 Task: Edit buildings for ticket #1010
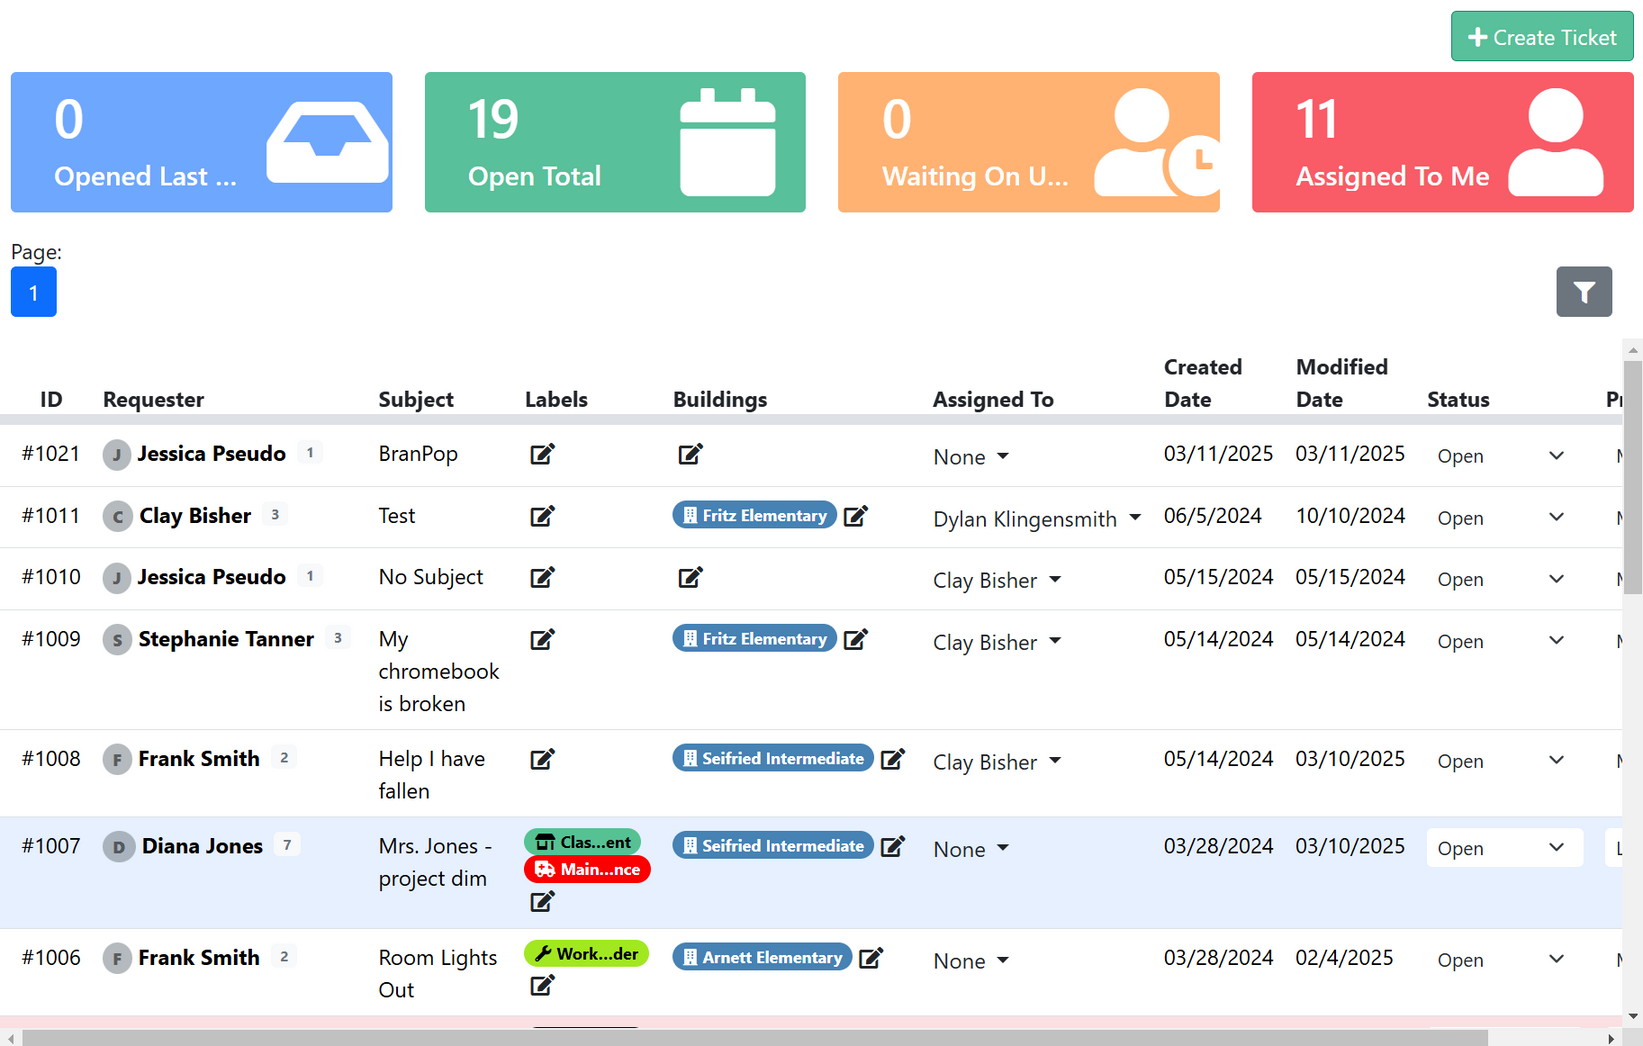pyautogui.click(x=690, y=577)
